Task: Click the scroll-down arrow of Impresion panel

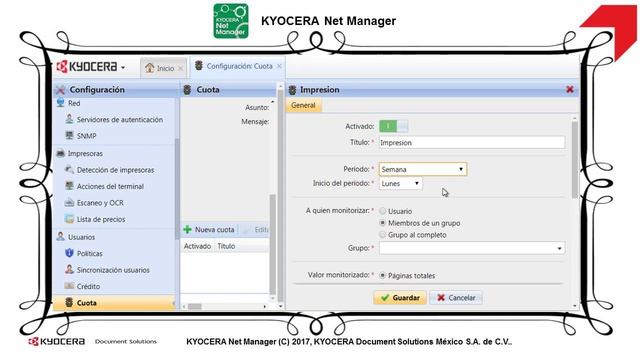Action: click(575, 306)
